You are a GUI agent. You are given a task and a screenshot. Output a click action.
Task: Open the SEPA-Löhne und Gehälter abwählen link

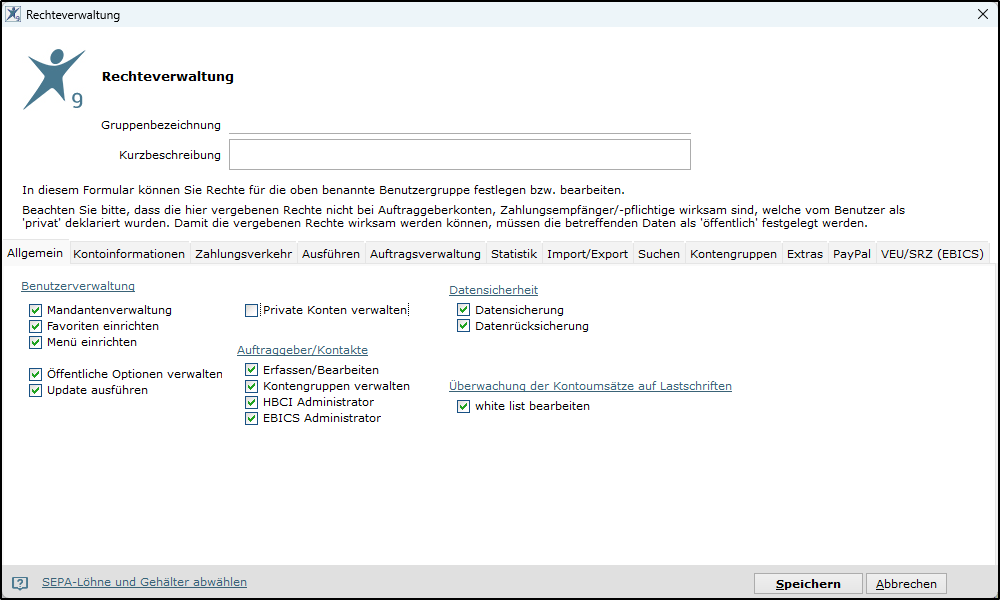144,582
